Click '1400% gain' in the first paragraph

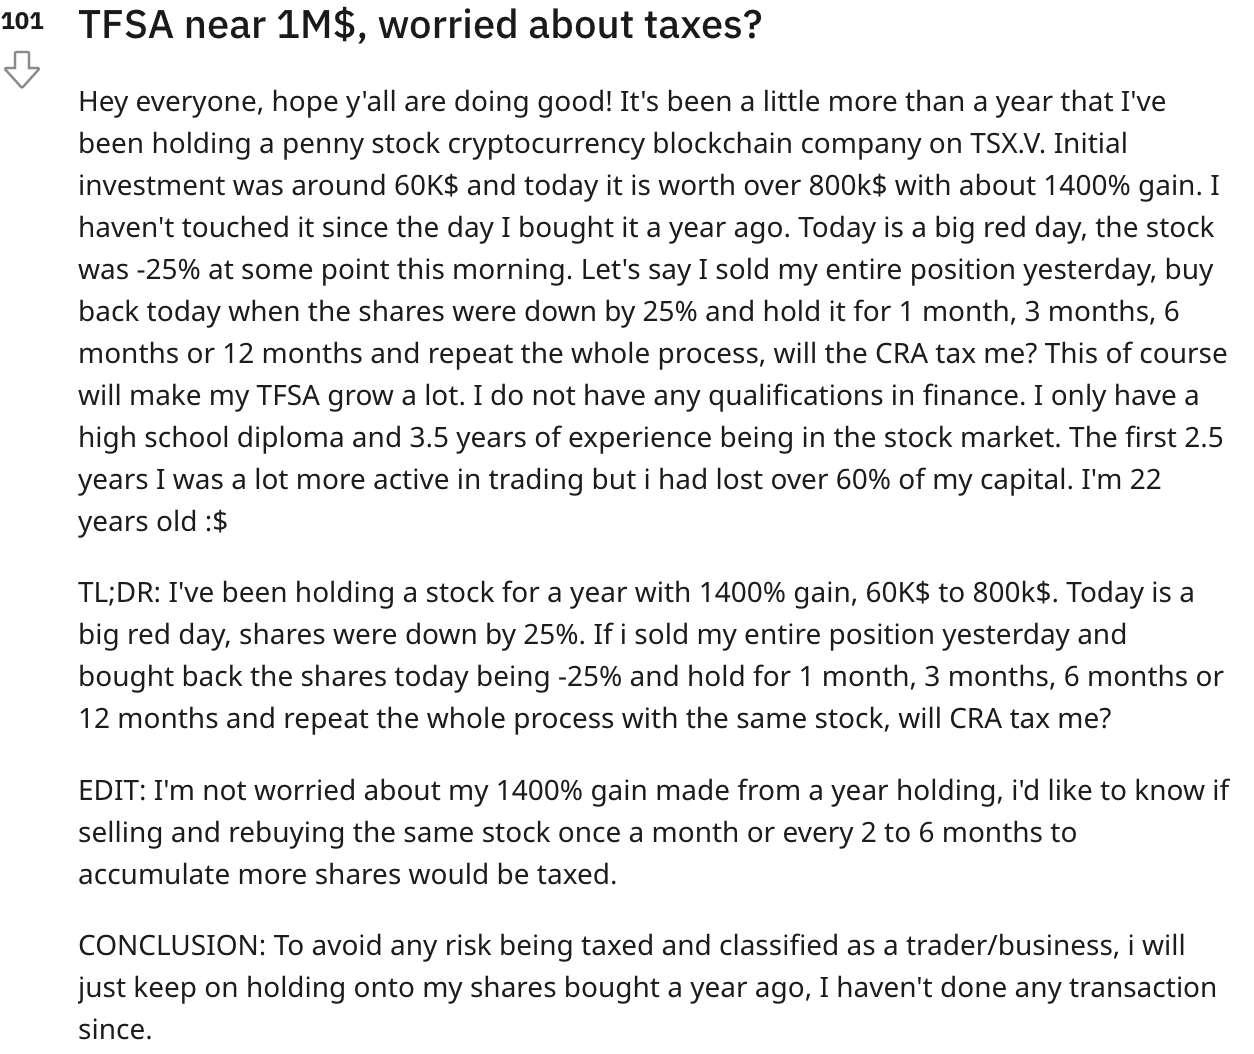[1120, 186]
